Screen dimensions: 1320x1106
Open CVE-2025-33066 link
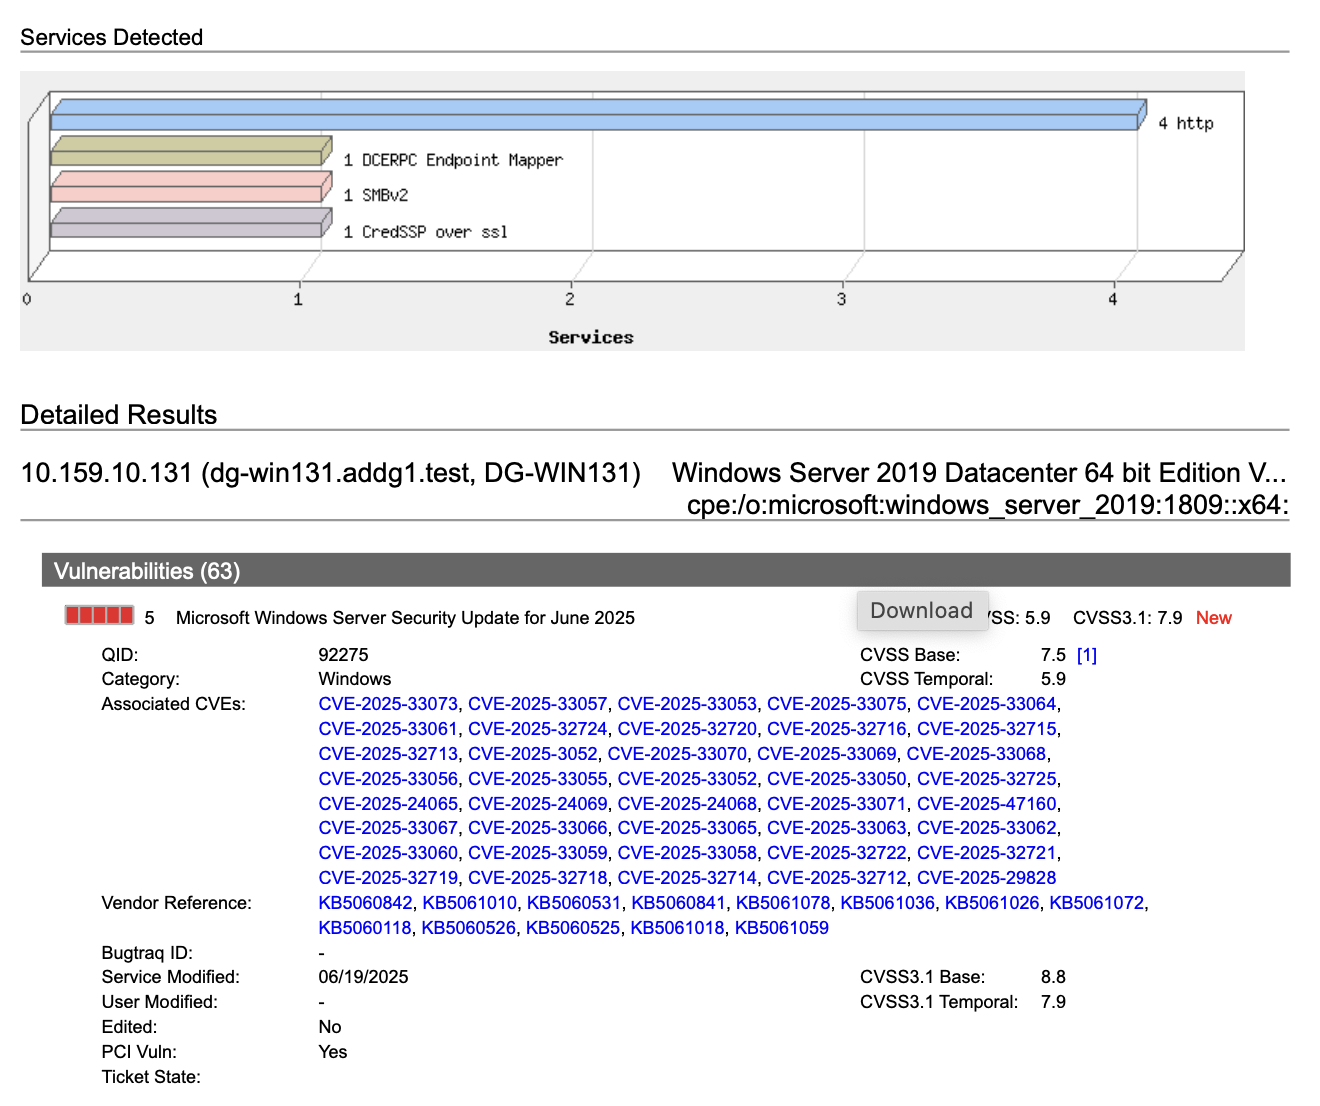[538, 828]
